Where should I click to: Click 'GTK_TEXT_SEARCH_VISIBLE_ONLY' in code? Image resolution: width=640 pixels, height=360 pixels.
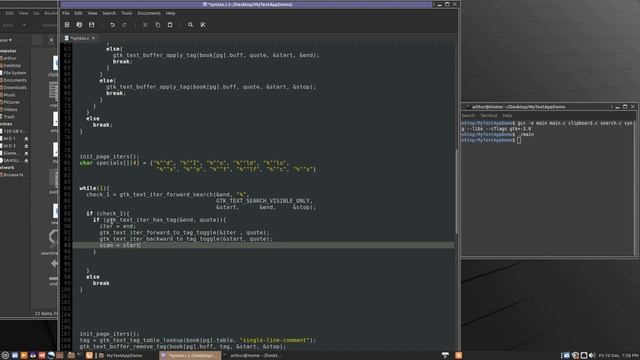[x=262, y=201]
